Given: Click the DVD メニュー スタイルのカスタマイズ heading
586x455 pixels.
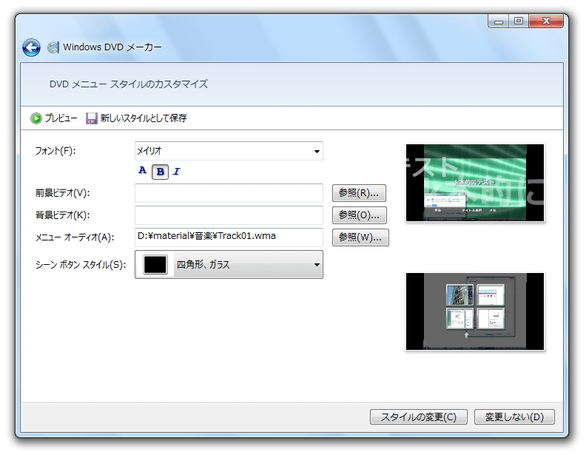Looking at the screenshot, I should tap(129, 84).
